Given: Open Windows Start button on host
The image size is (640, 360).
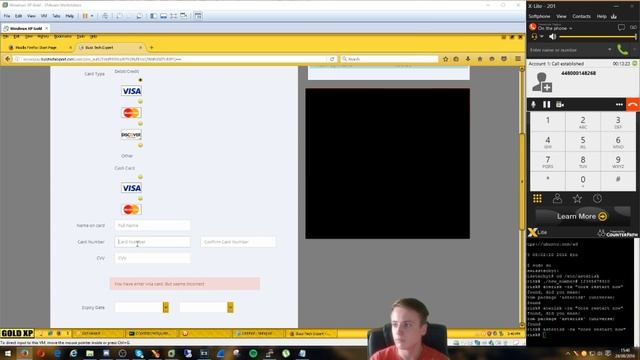Looking at the screenshot, I should pyautogui.click(x=8, y=353).
